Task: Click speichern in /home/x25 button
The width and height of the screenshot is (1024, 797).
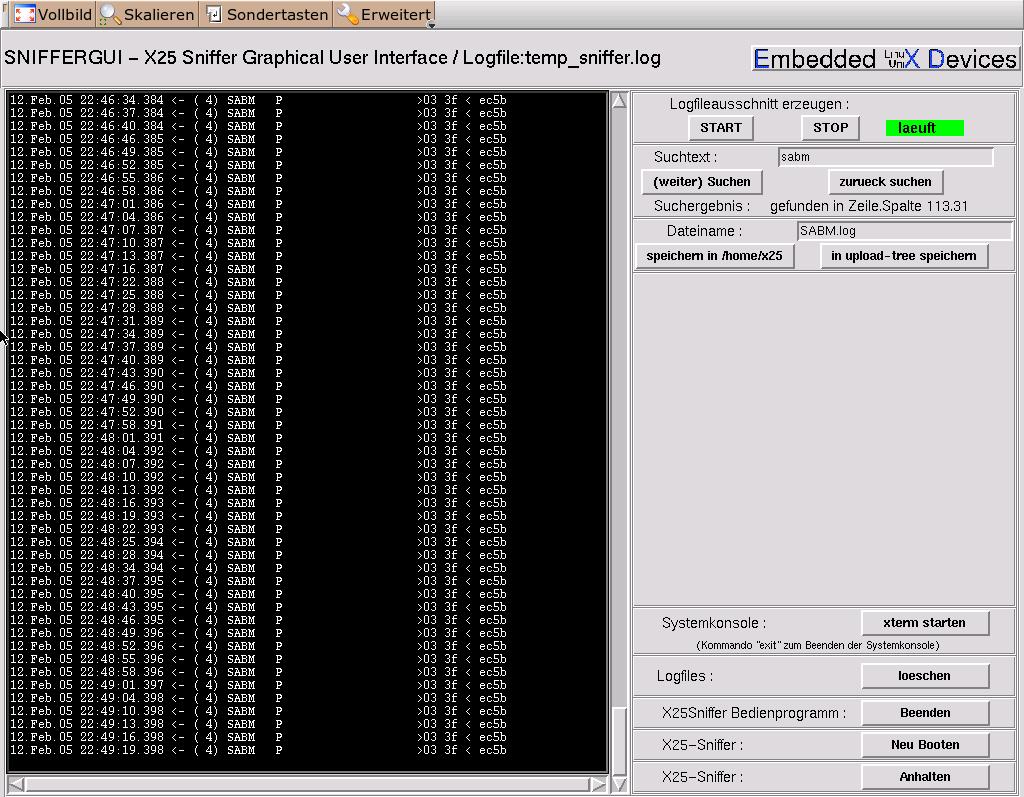Action: point(714,255)
